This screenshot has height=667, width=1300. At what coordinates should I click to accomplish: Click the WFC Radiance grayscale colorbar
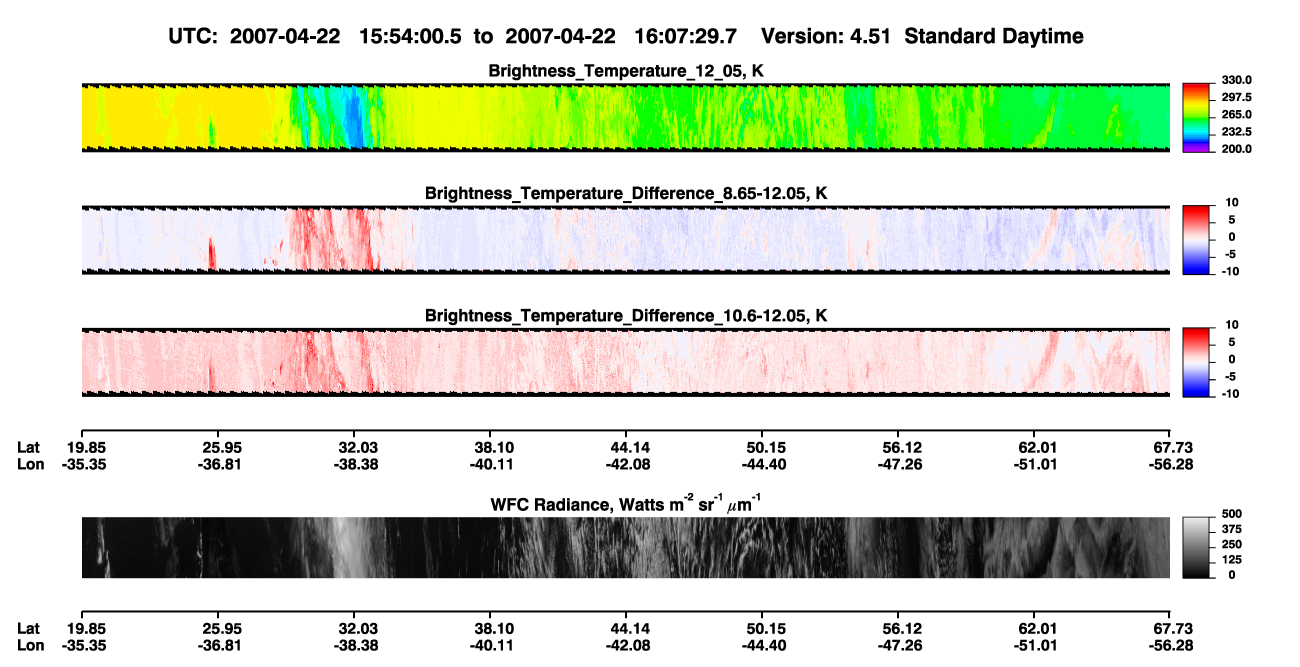click(x=1196, y=547)
